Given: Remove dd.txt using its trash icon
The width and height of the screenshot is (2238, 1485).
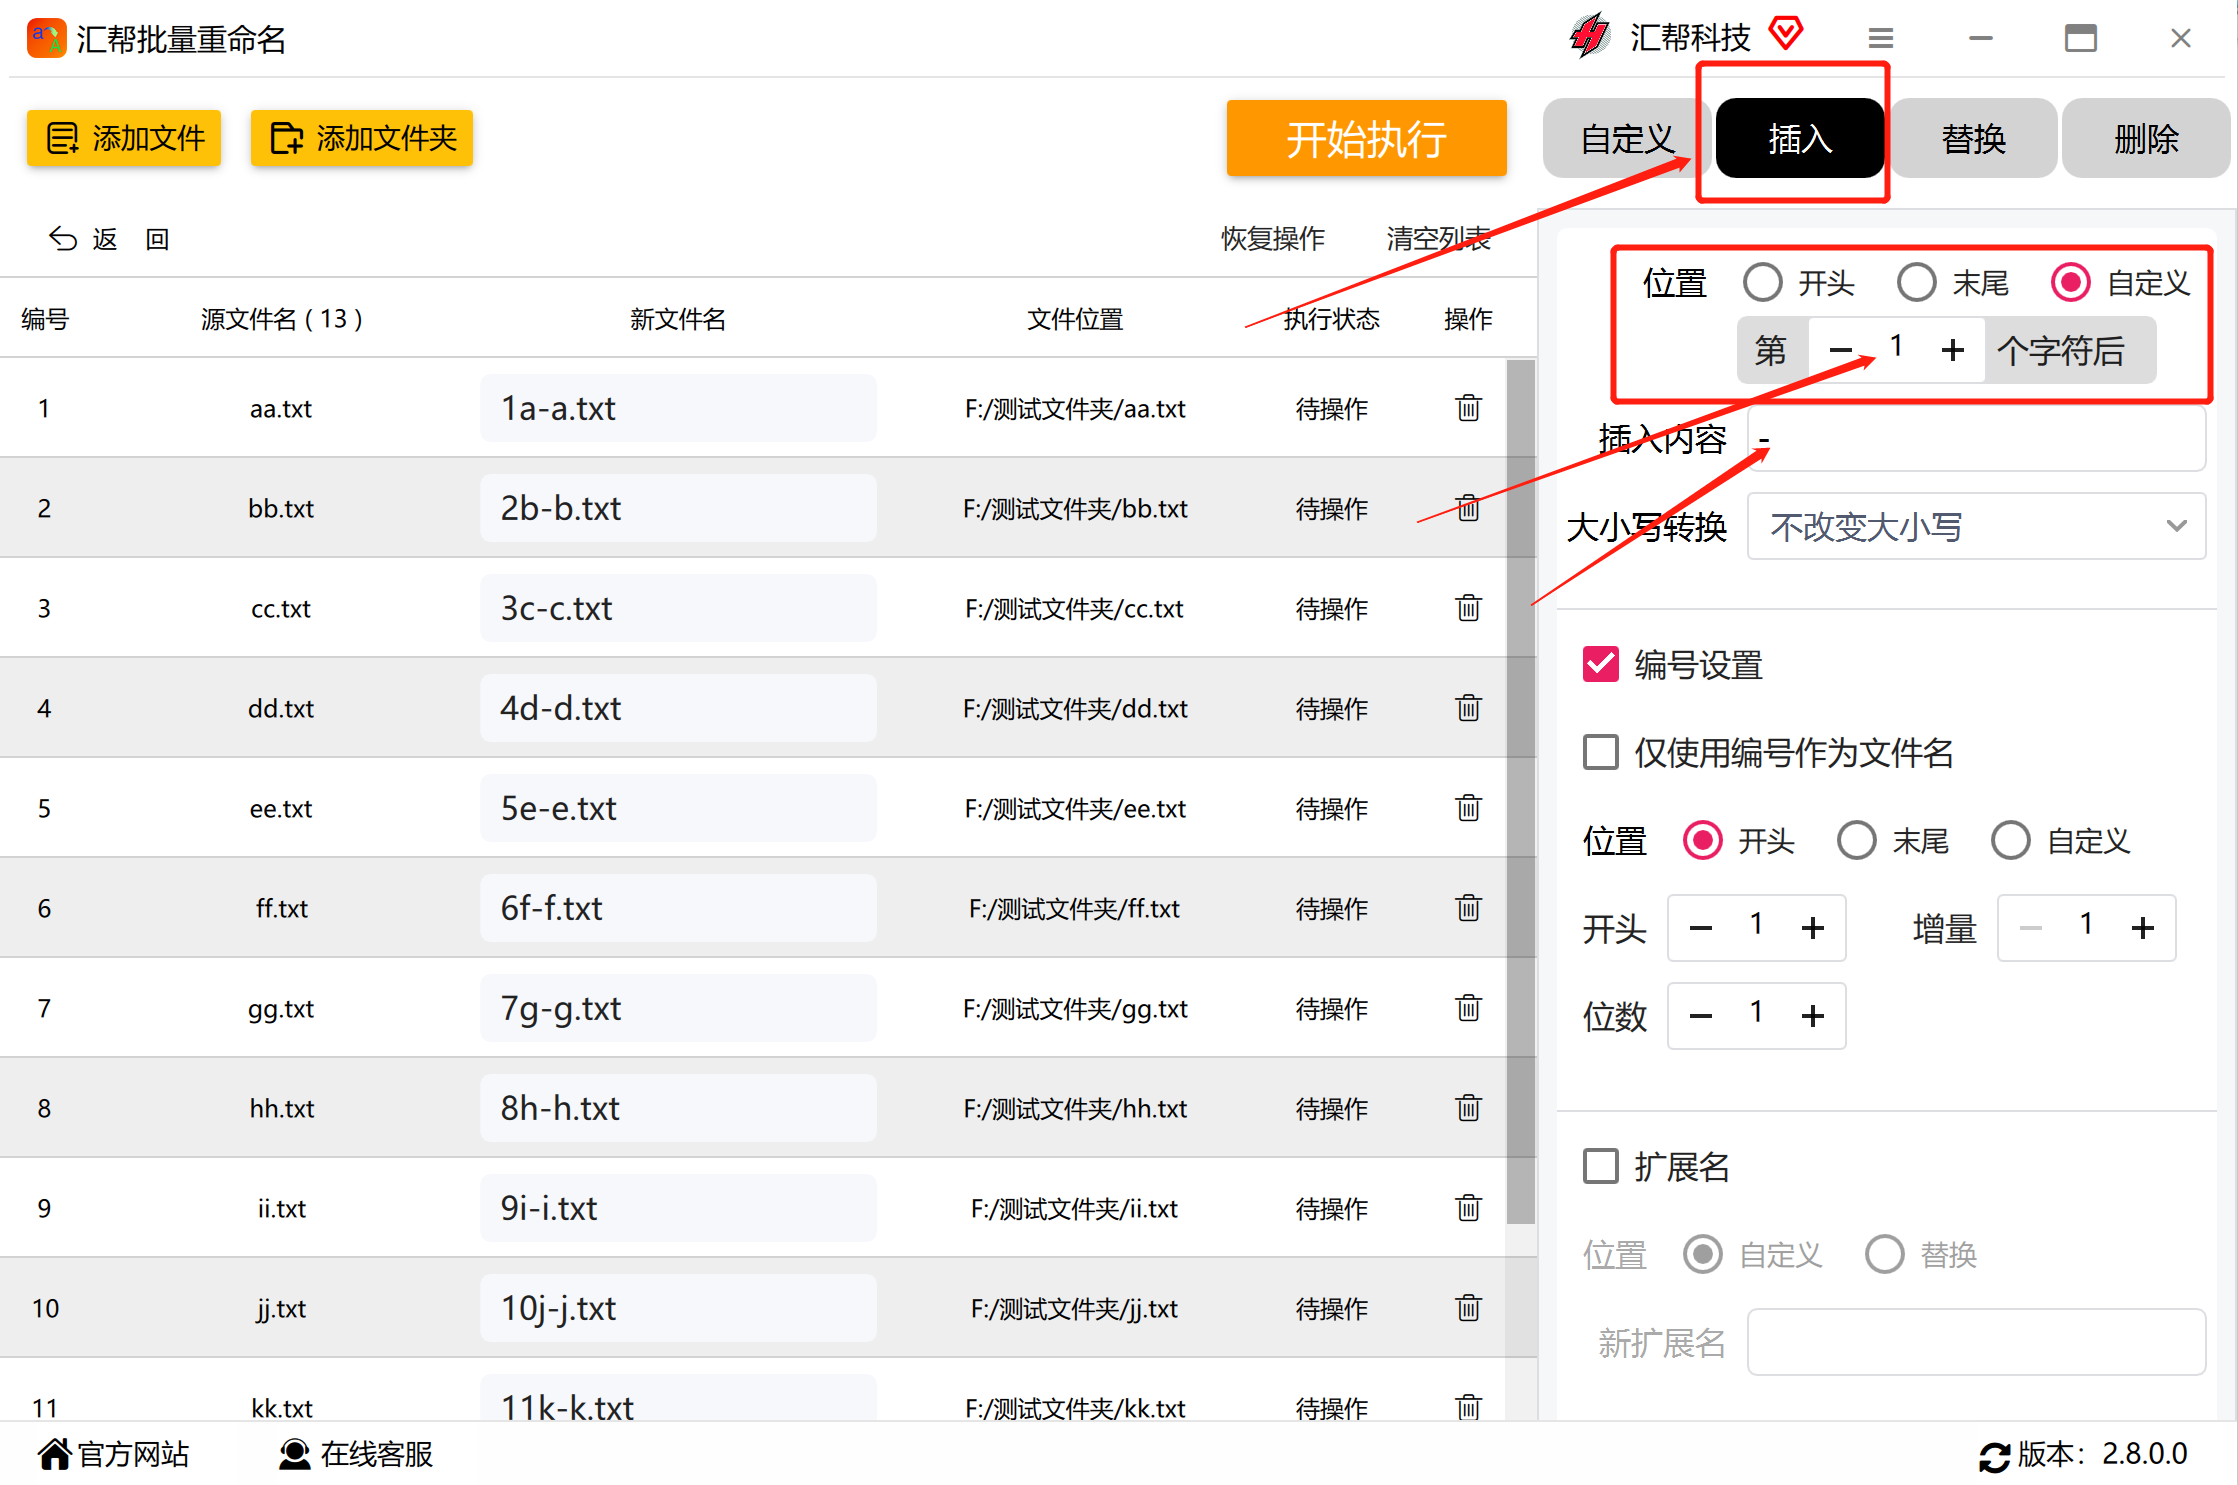Looking at the screenshot, I should click(x=1468, y=708).
